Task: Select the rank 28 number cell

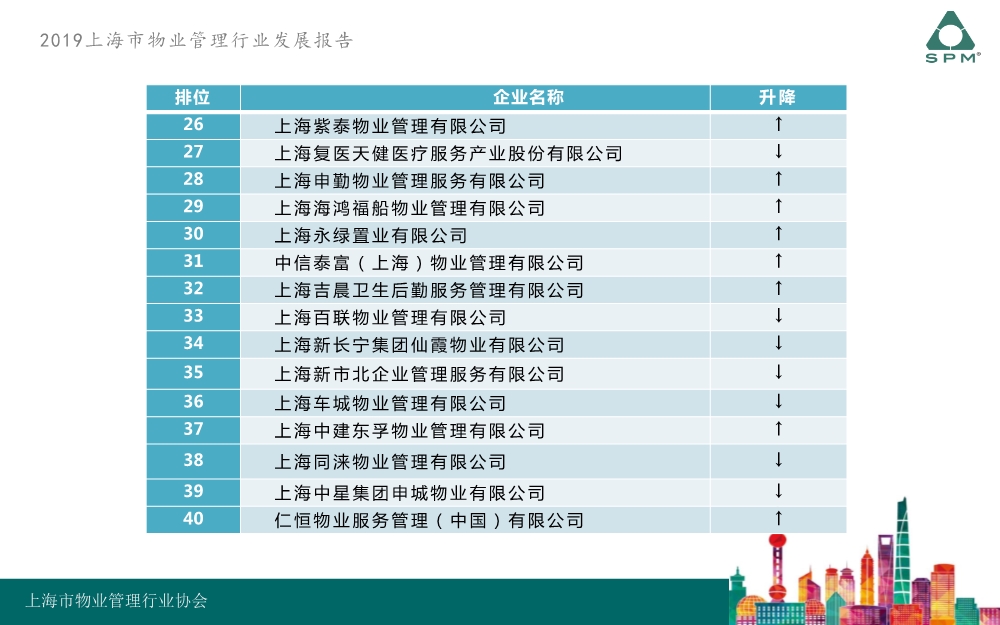Action: click(193, 179)
